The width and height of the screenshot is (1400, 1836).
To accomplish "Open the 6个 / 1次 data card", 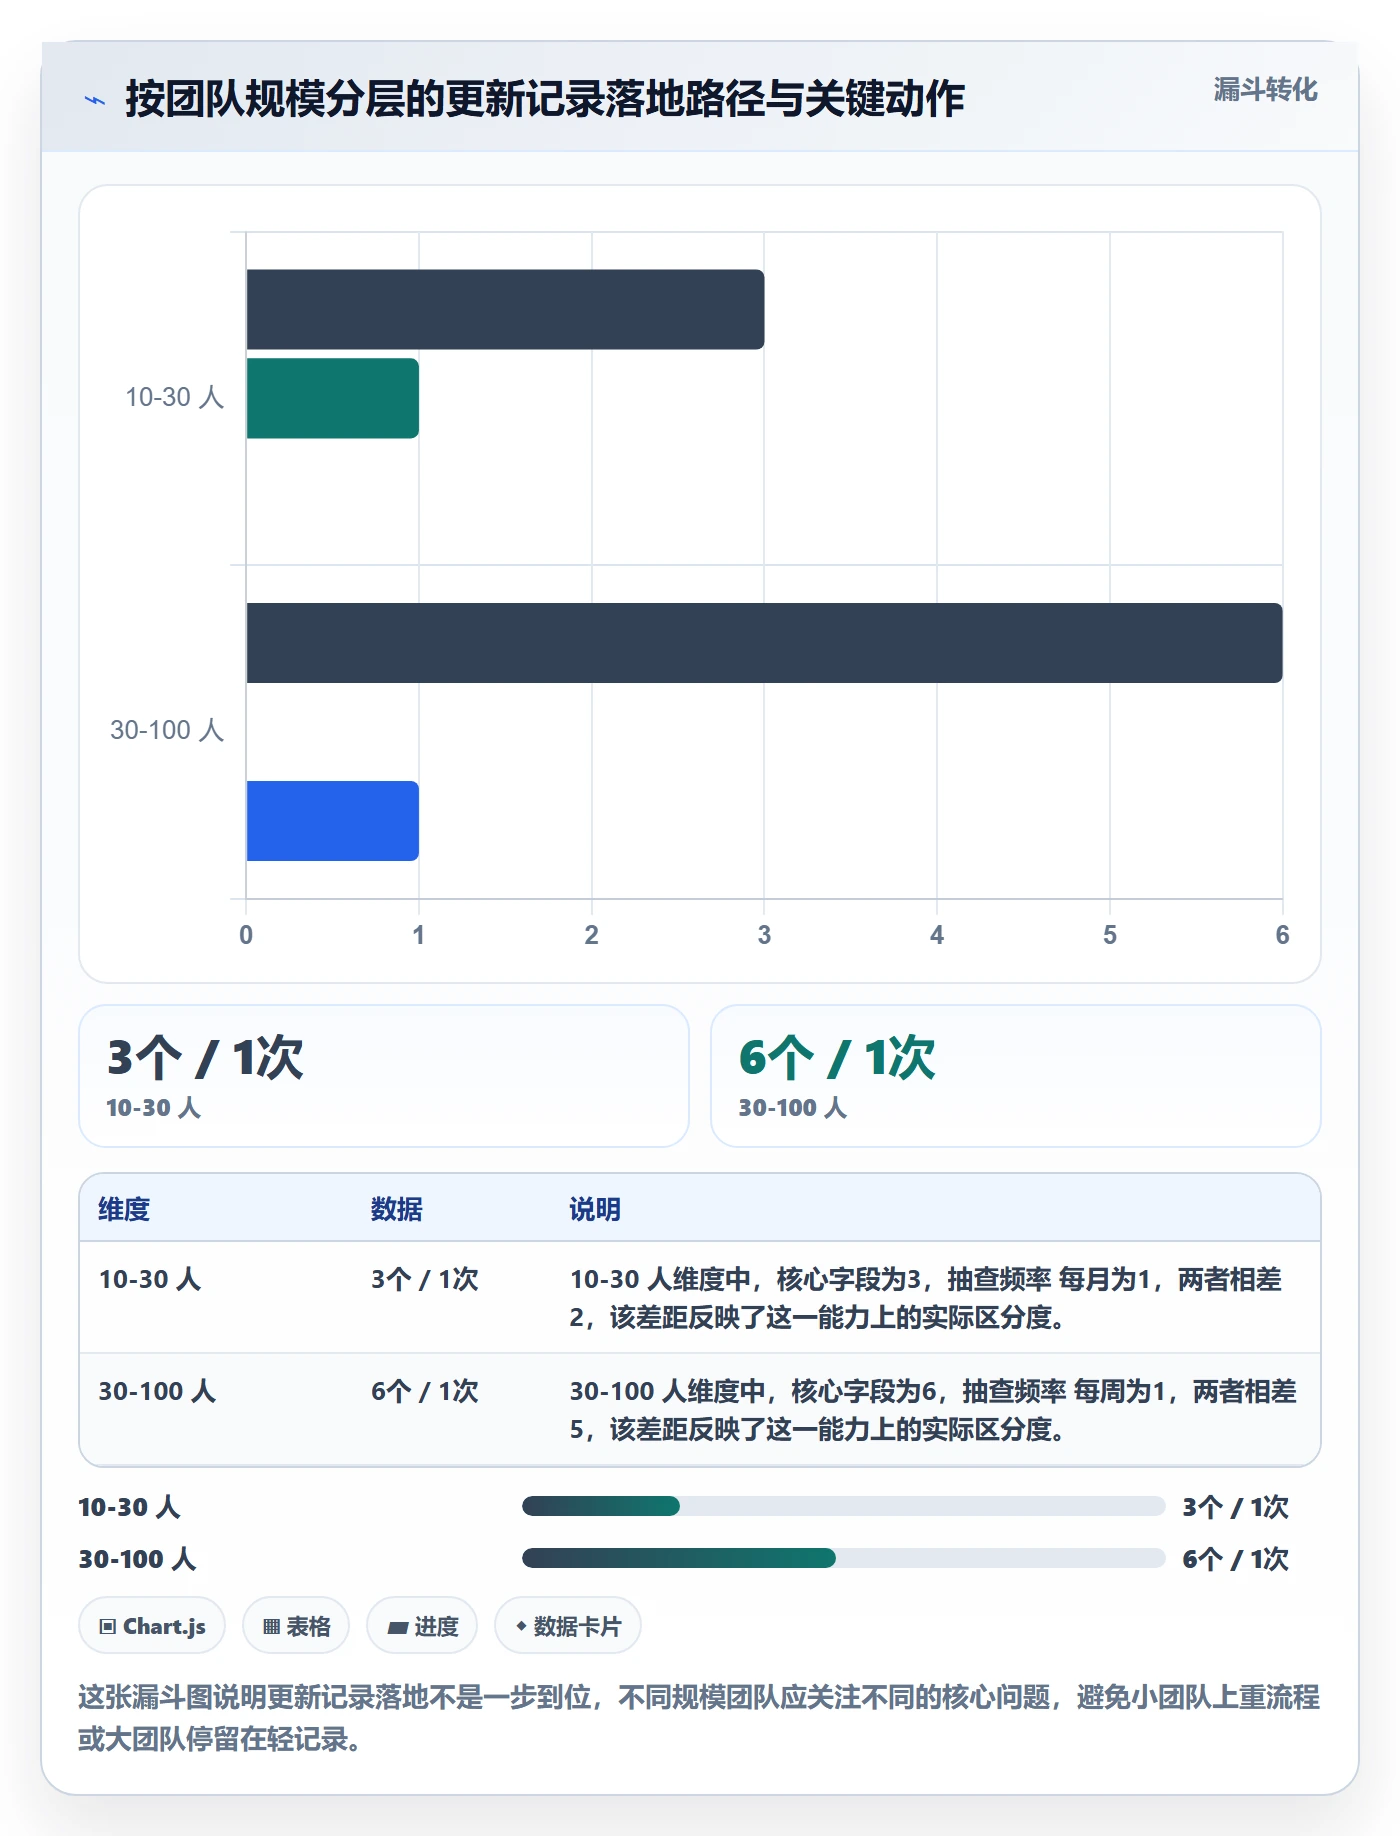I will tap(1015, 1076).
